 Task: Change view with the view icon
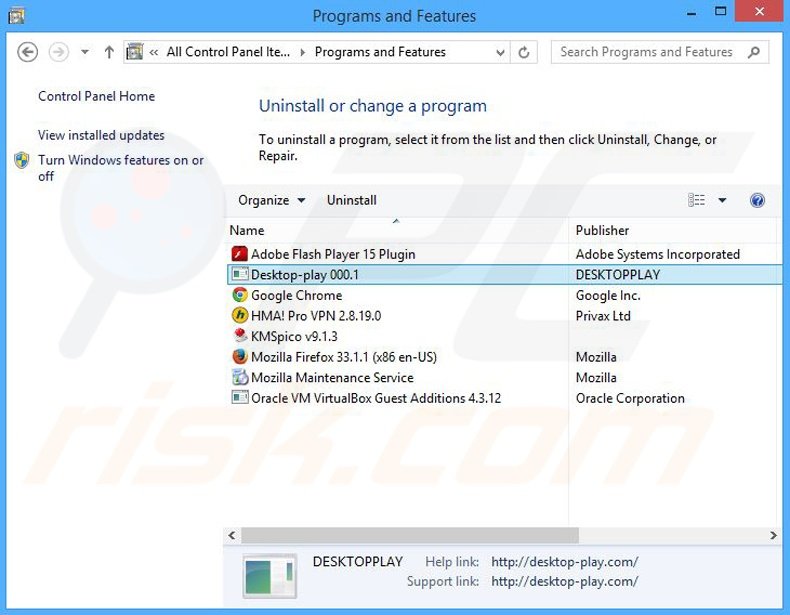tap(696, 200)
